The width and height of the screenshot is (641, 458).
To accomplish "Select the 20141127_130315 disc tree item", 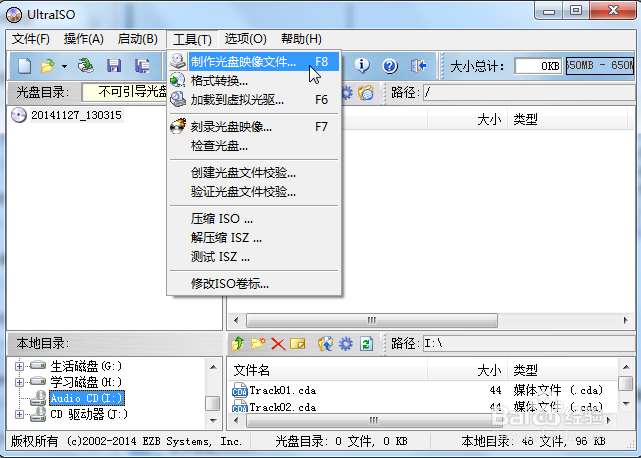I will 76,115.
